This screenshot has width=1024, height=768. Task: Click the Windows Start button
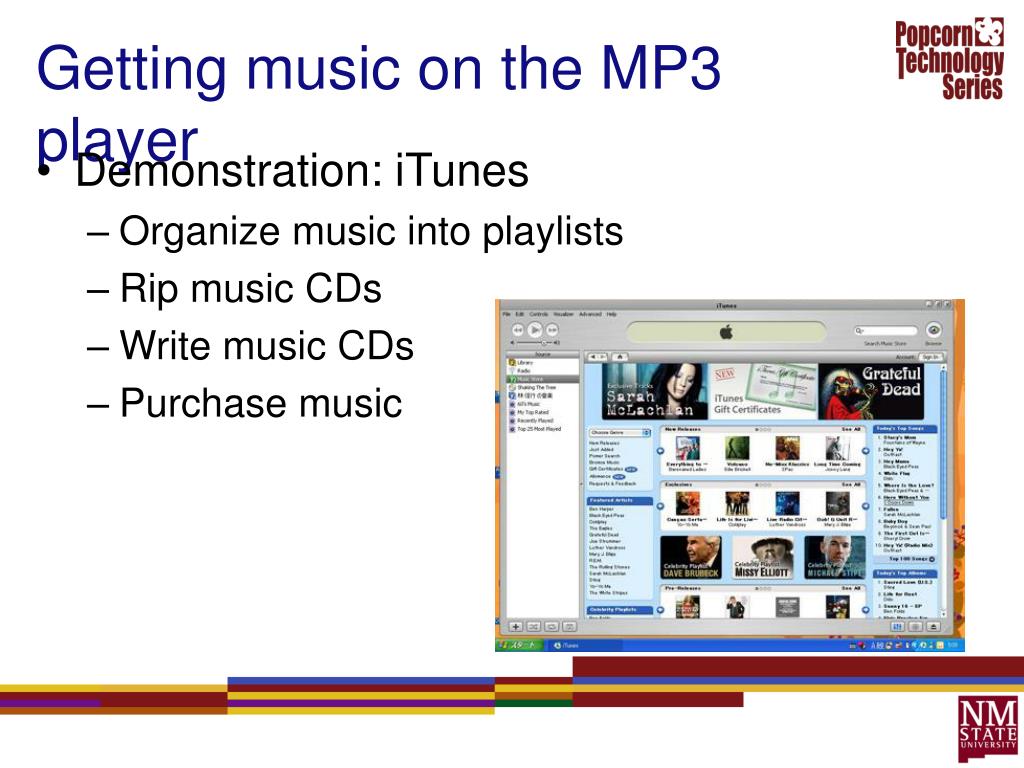click(519, 645)
